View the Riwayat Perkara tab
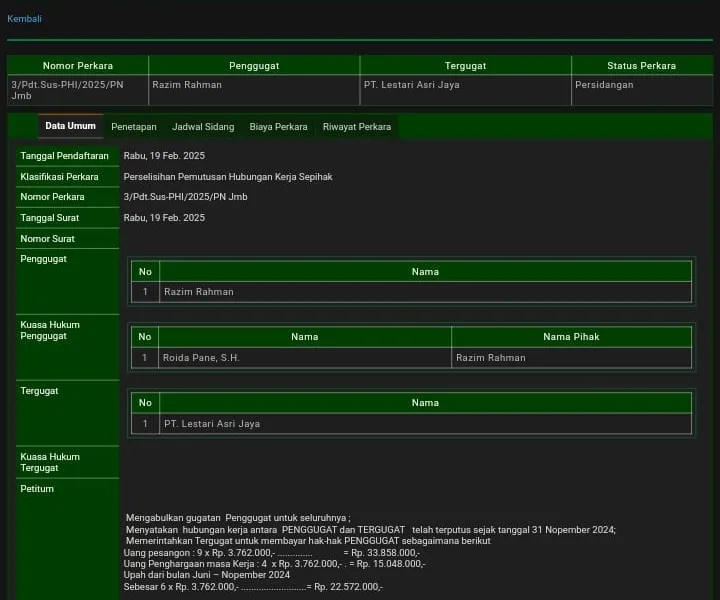The height and width of the screenshot is (600, 720). click(356, 127)
